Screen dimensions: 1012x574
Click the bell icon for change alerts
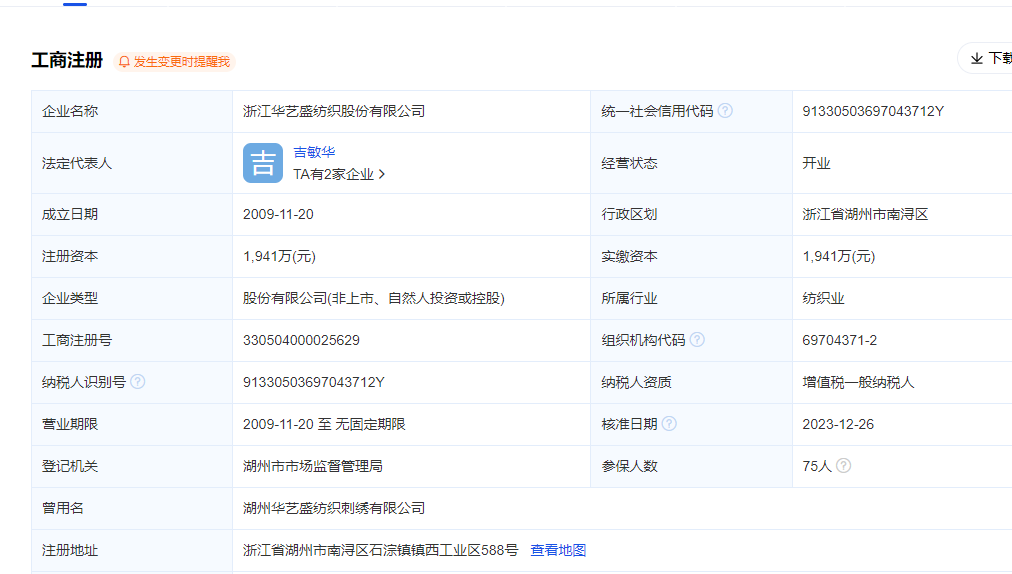pos(125,61)
